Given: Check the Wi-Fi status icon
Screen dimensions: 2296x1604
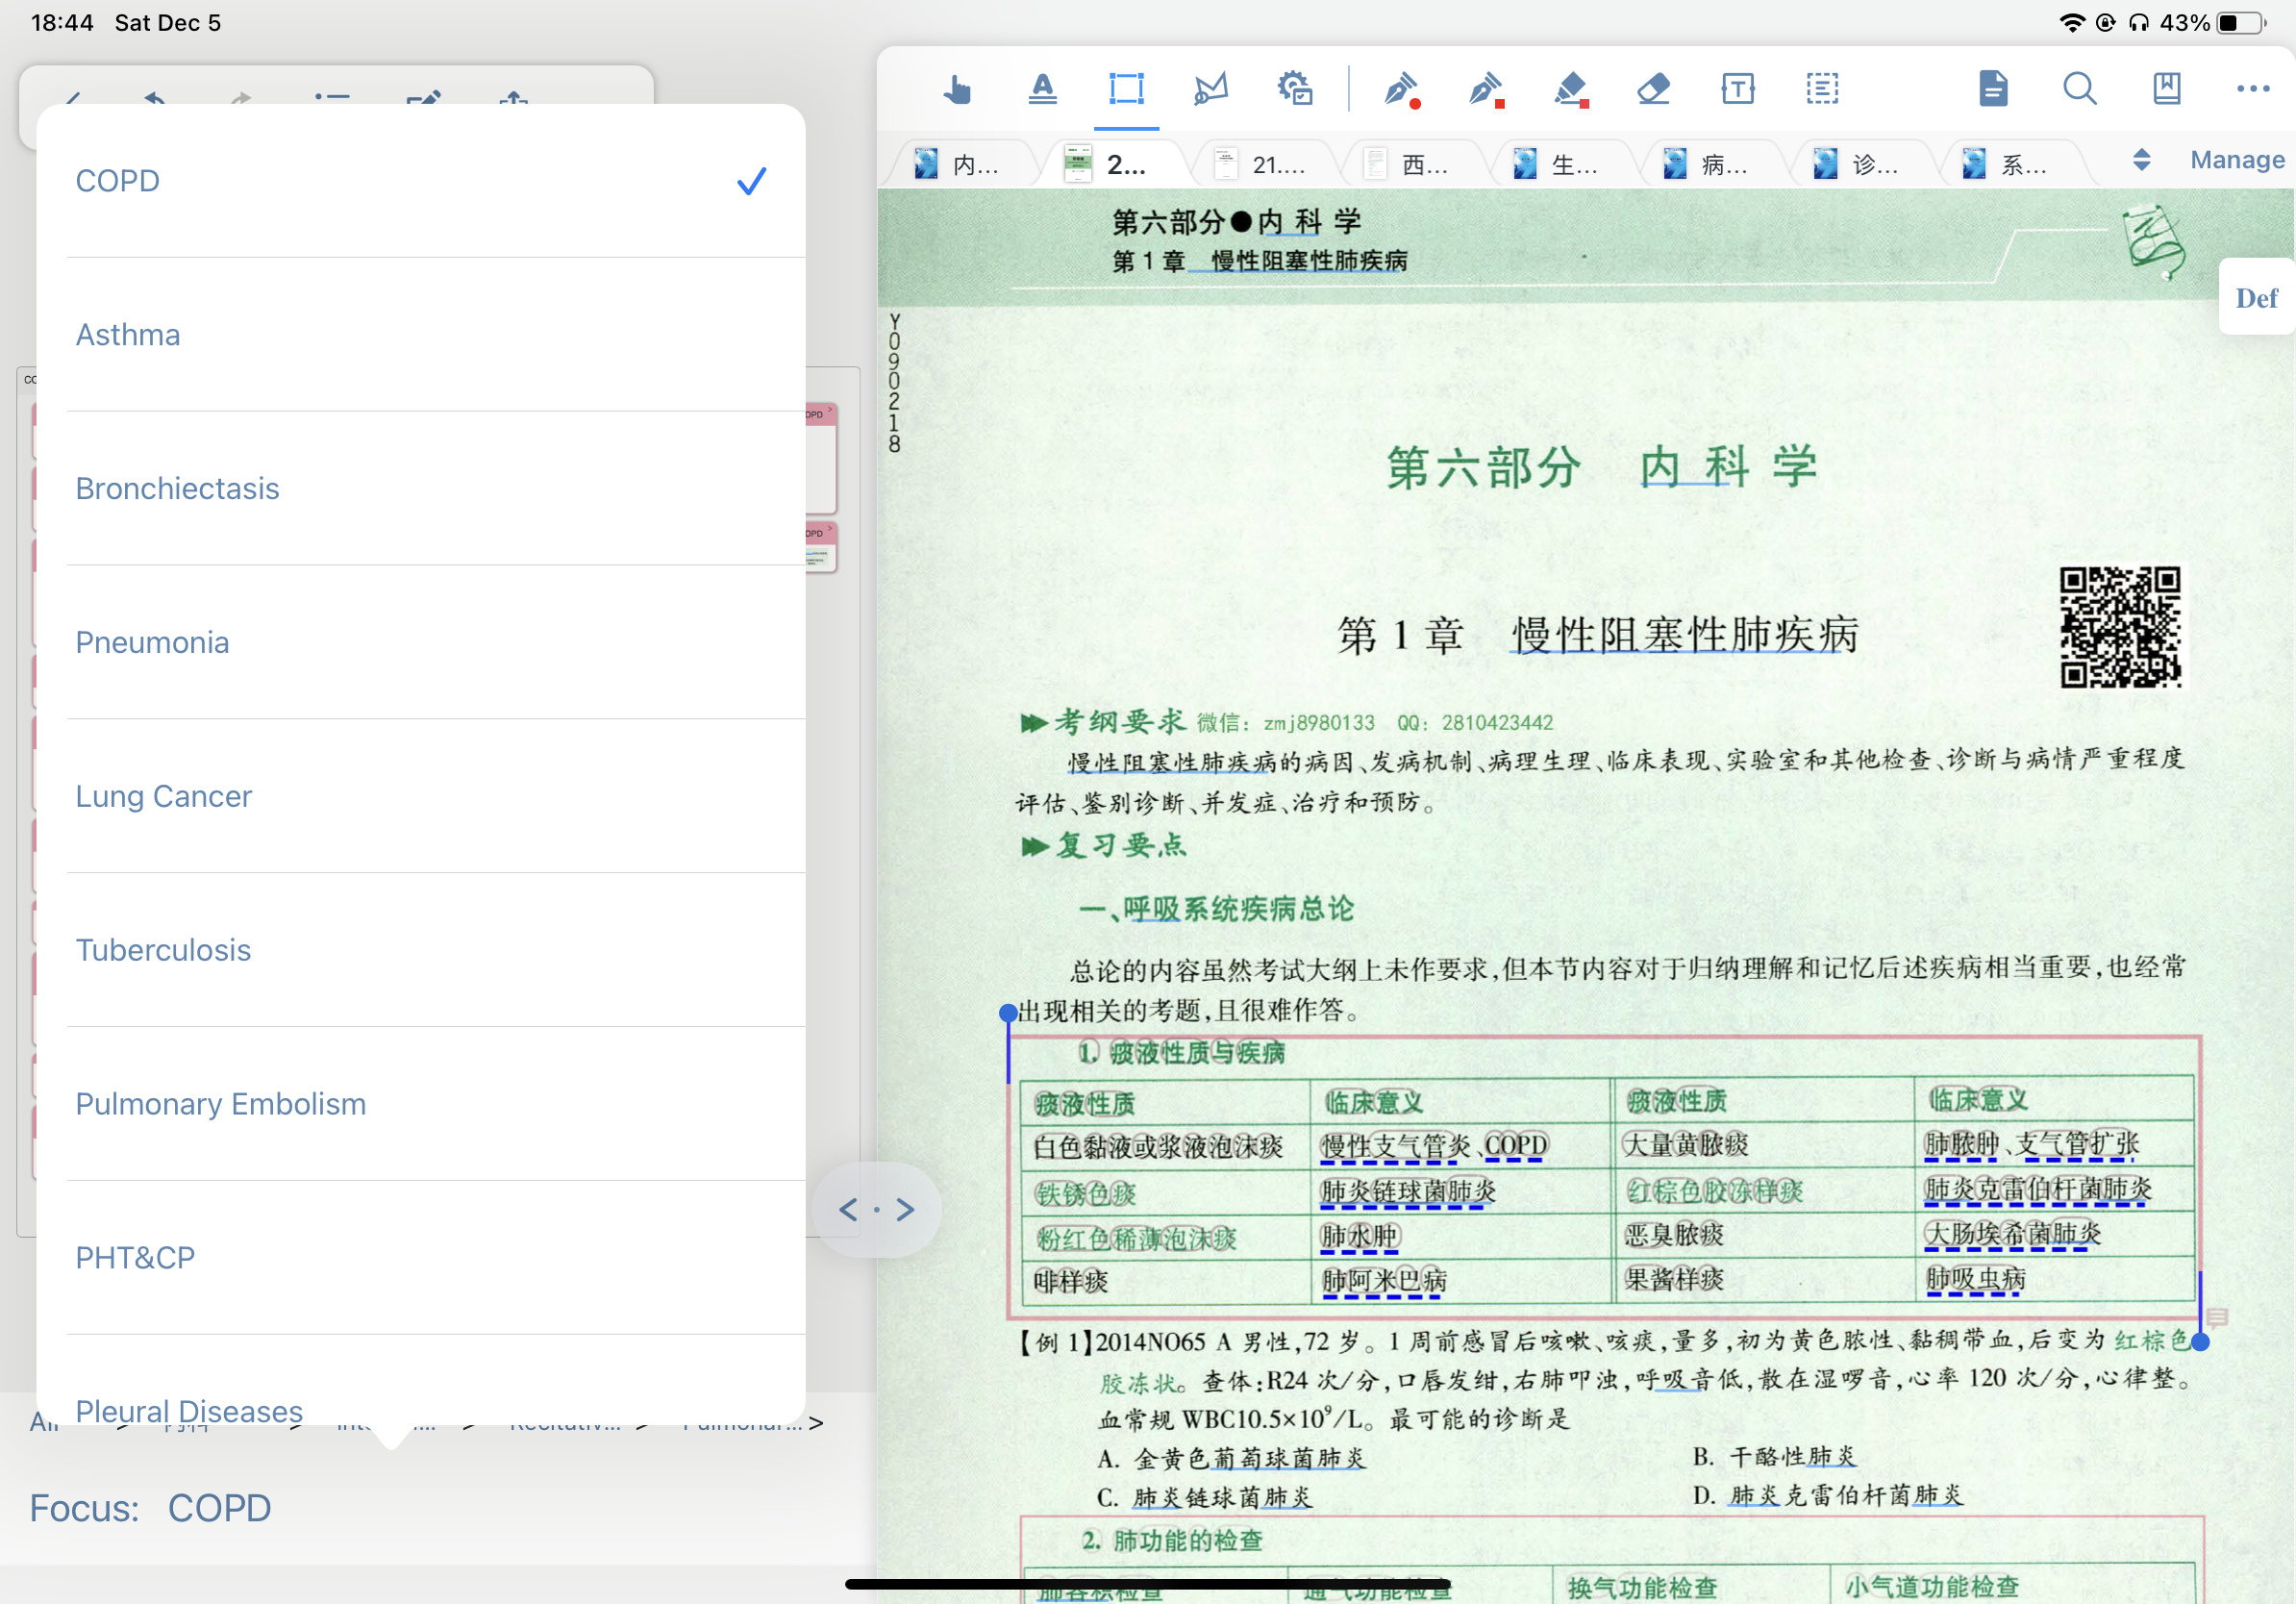Looking at the screenshot, I should [2071, 22].
